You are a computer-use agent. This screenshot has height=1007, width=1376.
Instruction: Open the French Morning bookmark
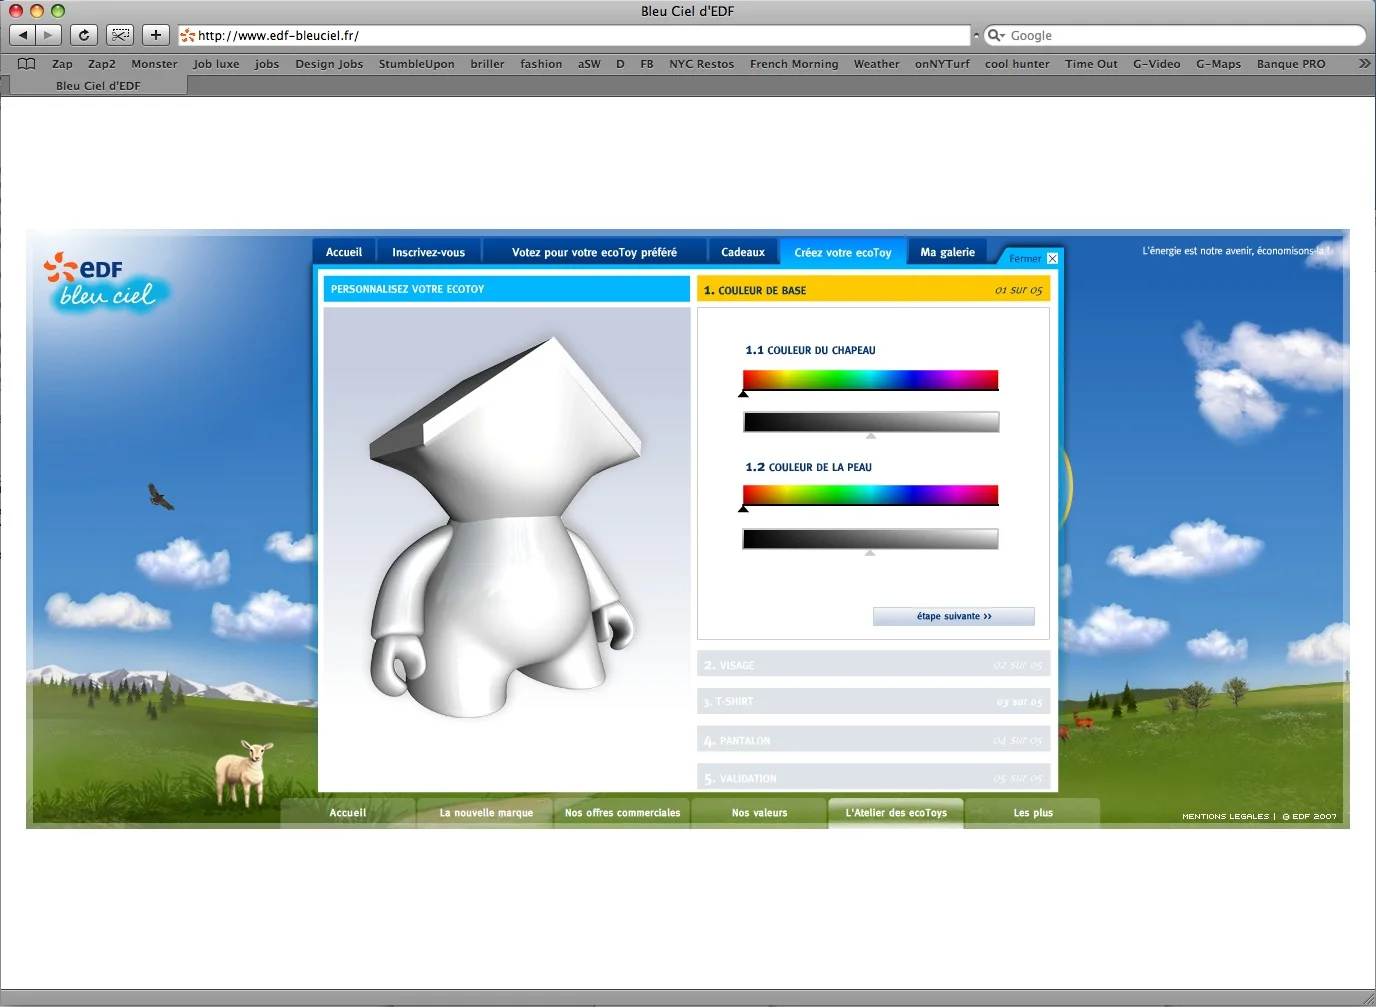click(794, 64)
